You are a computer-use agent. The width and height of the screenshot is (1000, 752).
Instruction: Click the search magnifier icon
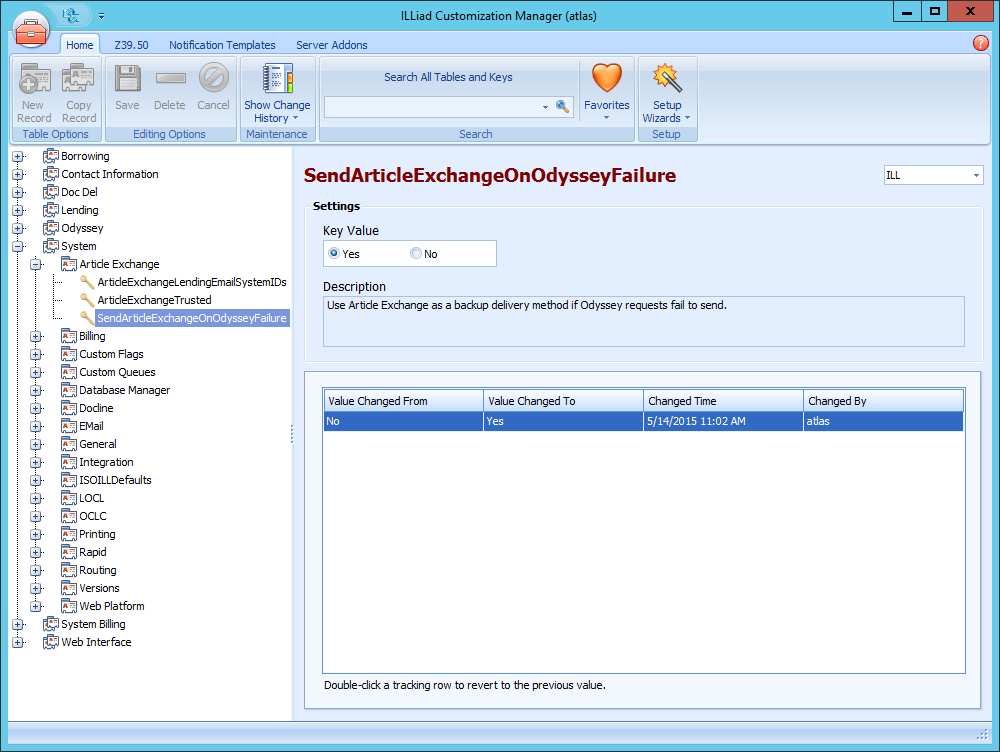click(x=563, y=105)
